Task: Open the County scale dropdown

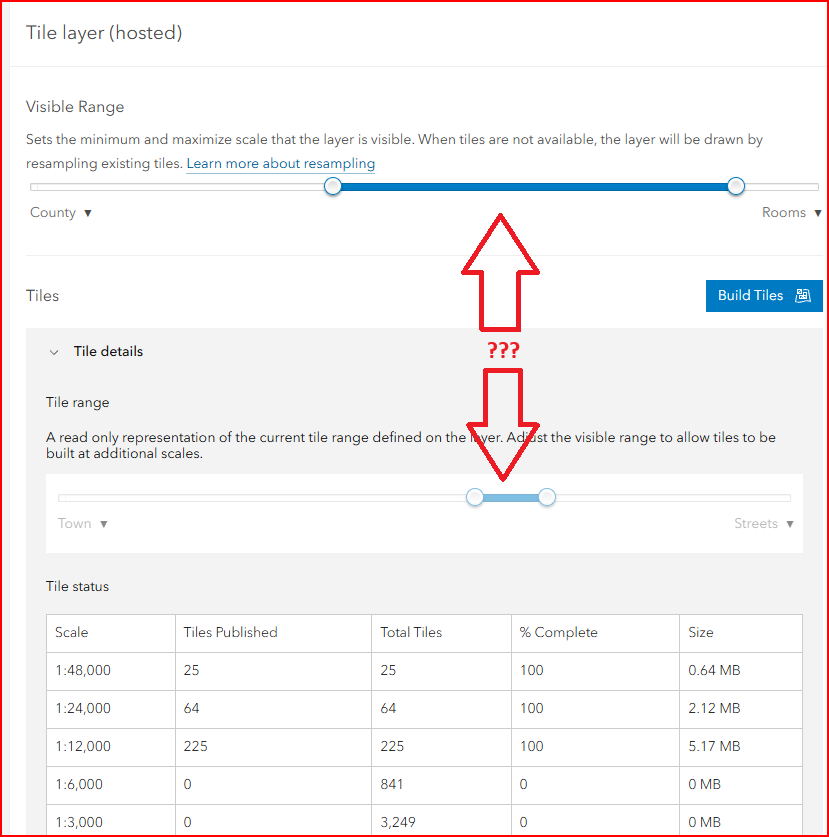Action: [60, 212]
